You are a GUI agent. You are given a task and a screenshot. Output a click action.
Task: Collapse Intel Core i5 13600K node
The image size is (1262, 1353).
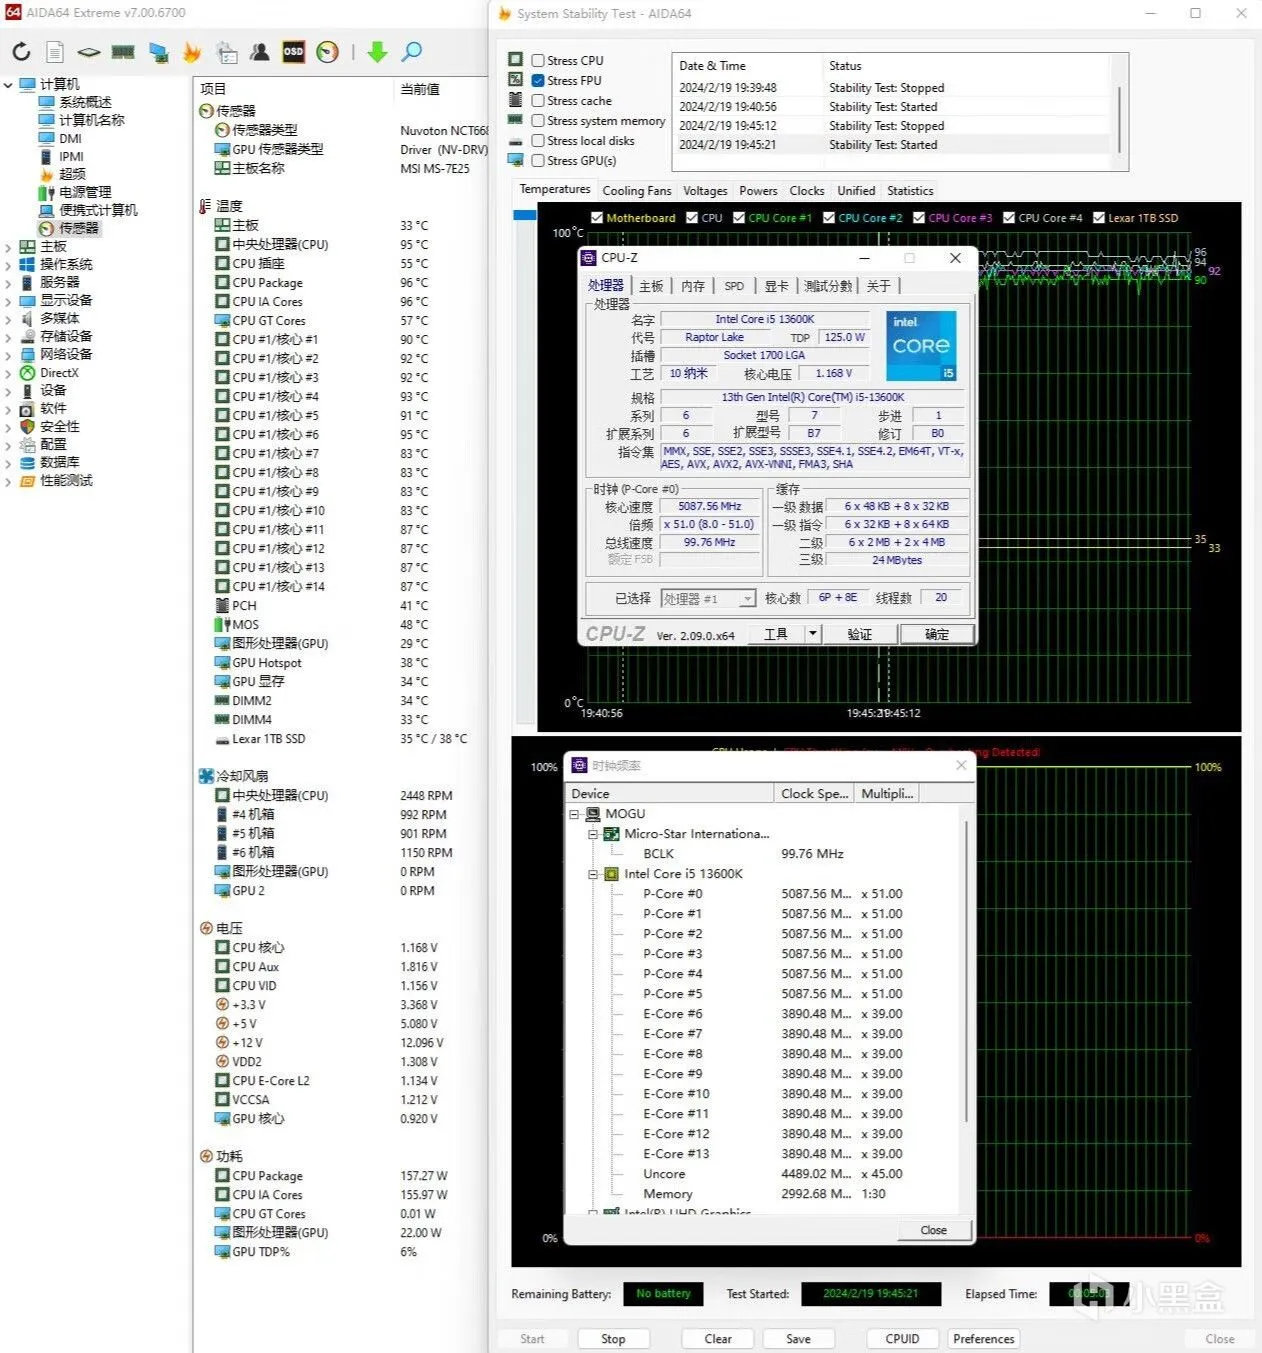pos(592,874)
